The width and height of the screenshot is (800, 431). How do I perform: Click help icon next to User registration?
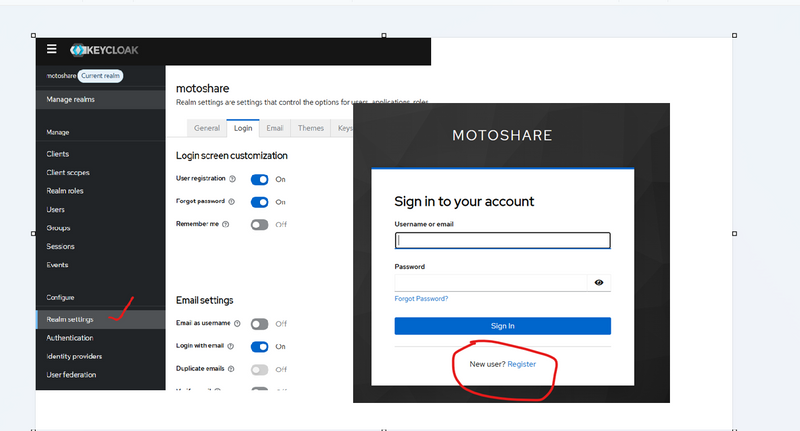pos(232,179)
